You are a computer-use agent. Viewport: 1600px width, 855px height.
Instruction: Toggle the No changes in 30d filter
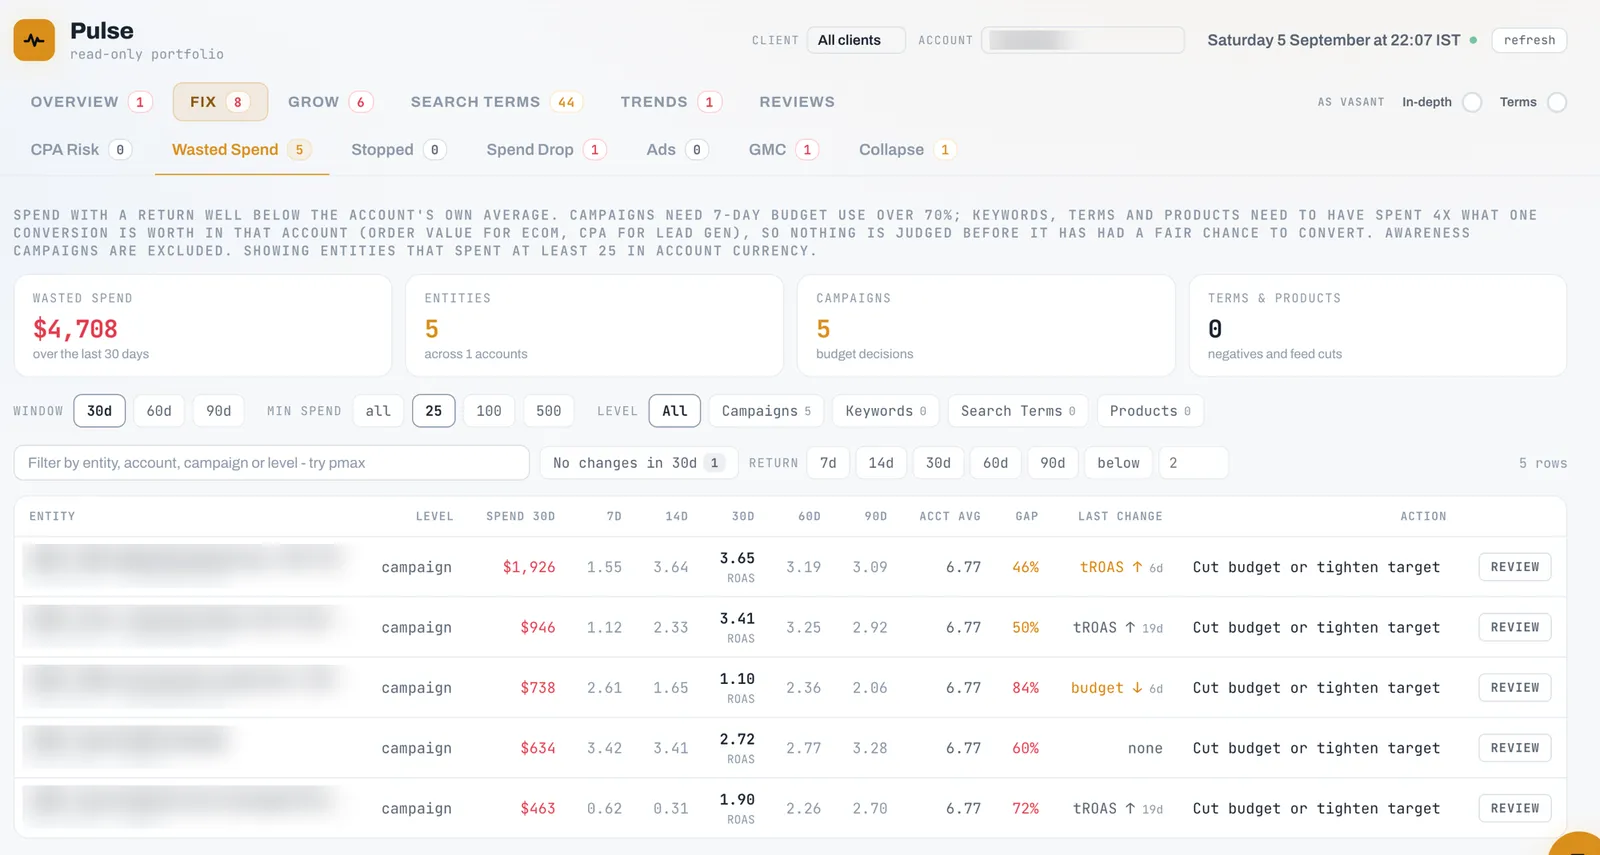pos(638,463)
